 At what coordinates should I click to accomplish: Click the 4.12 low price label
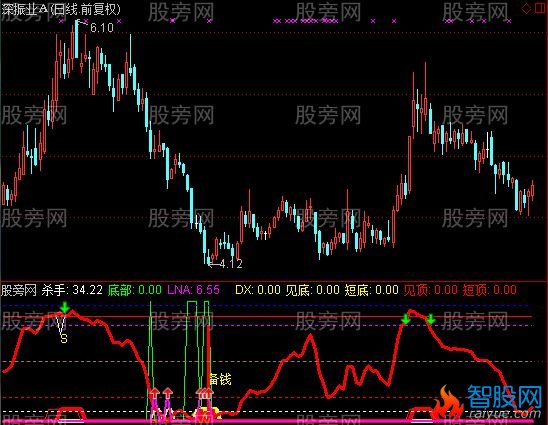click(x=231, y=264)
